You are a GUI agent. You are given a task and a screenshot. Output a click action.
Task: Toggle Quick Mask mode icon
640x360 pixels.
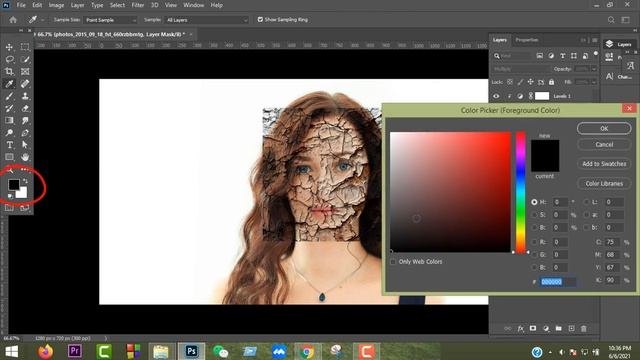pyautogui.click(x=9, y=208)
